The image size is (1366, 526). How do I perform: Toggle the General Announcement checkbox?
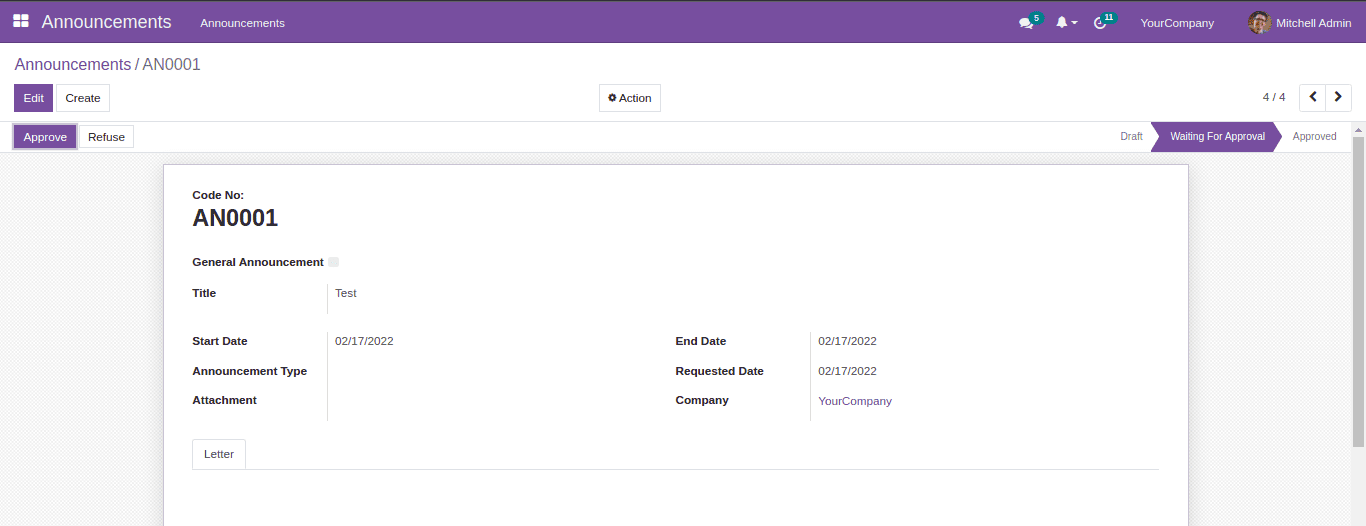click(333, 262)
